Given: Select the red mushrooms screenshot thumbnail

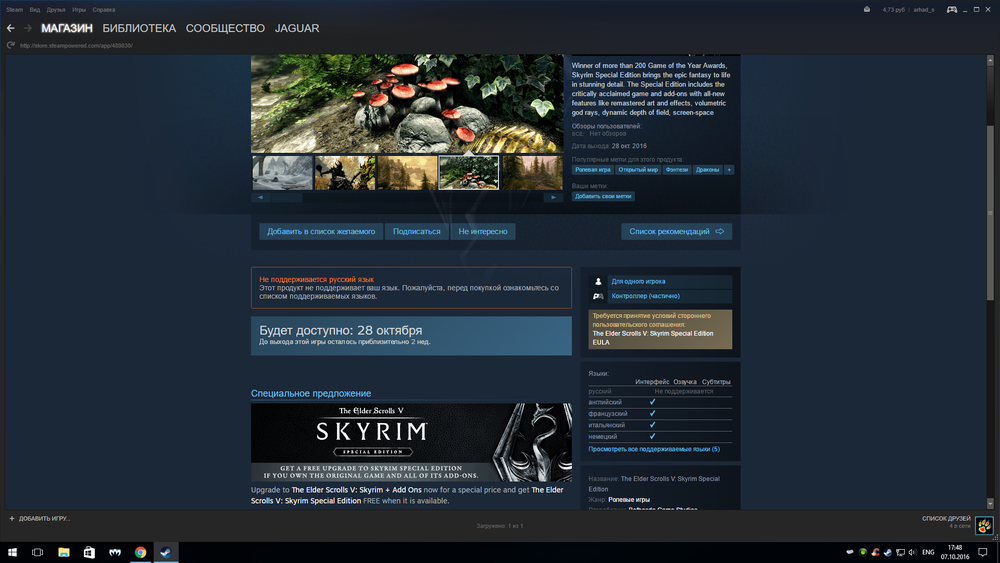Looking at the screenshot, I should pyautogui.click(x=469, y=173).
